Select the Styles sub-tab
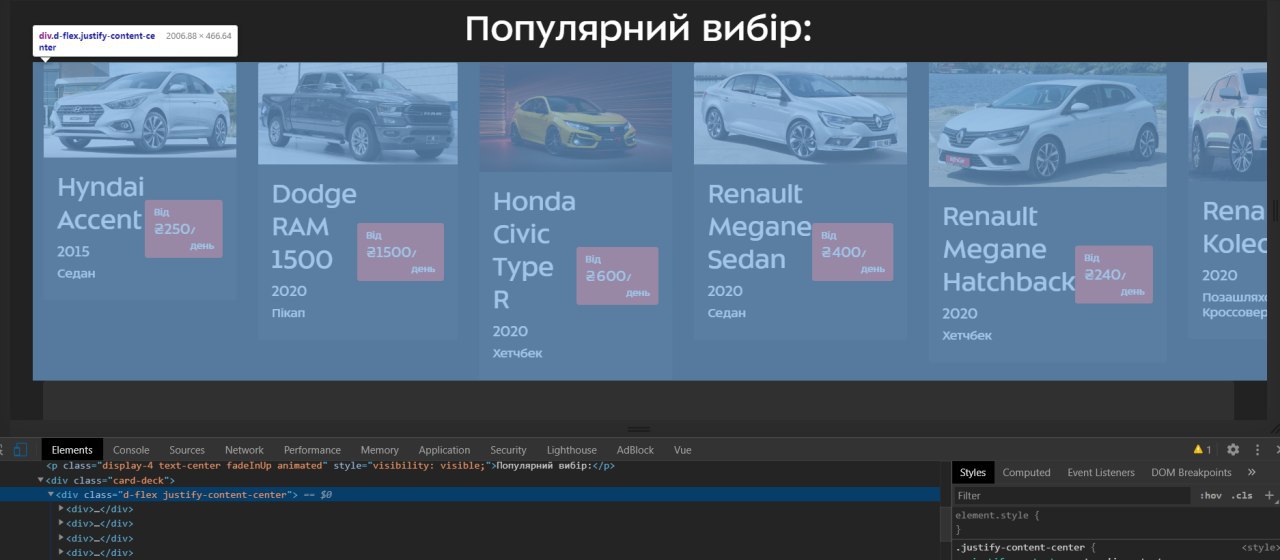Image resolution: width=1280 pixels, height=560 pixels. click(x=973, y=472)
